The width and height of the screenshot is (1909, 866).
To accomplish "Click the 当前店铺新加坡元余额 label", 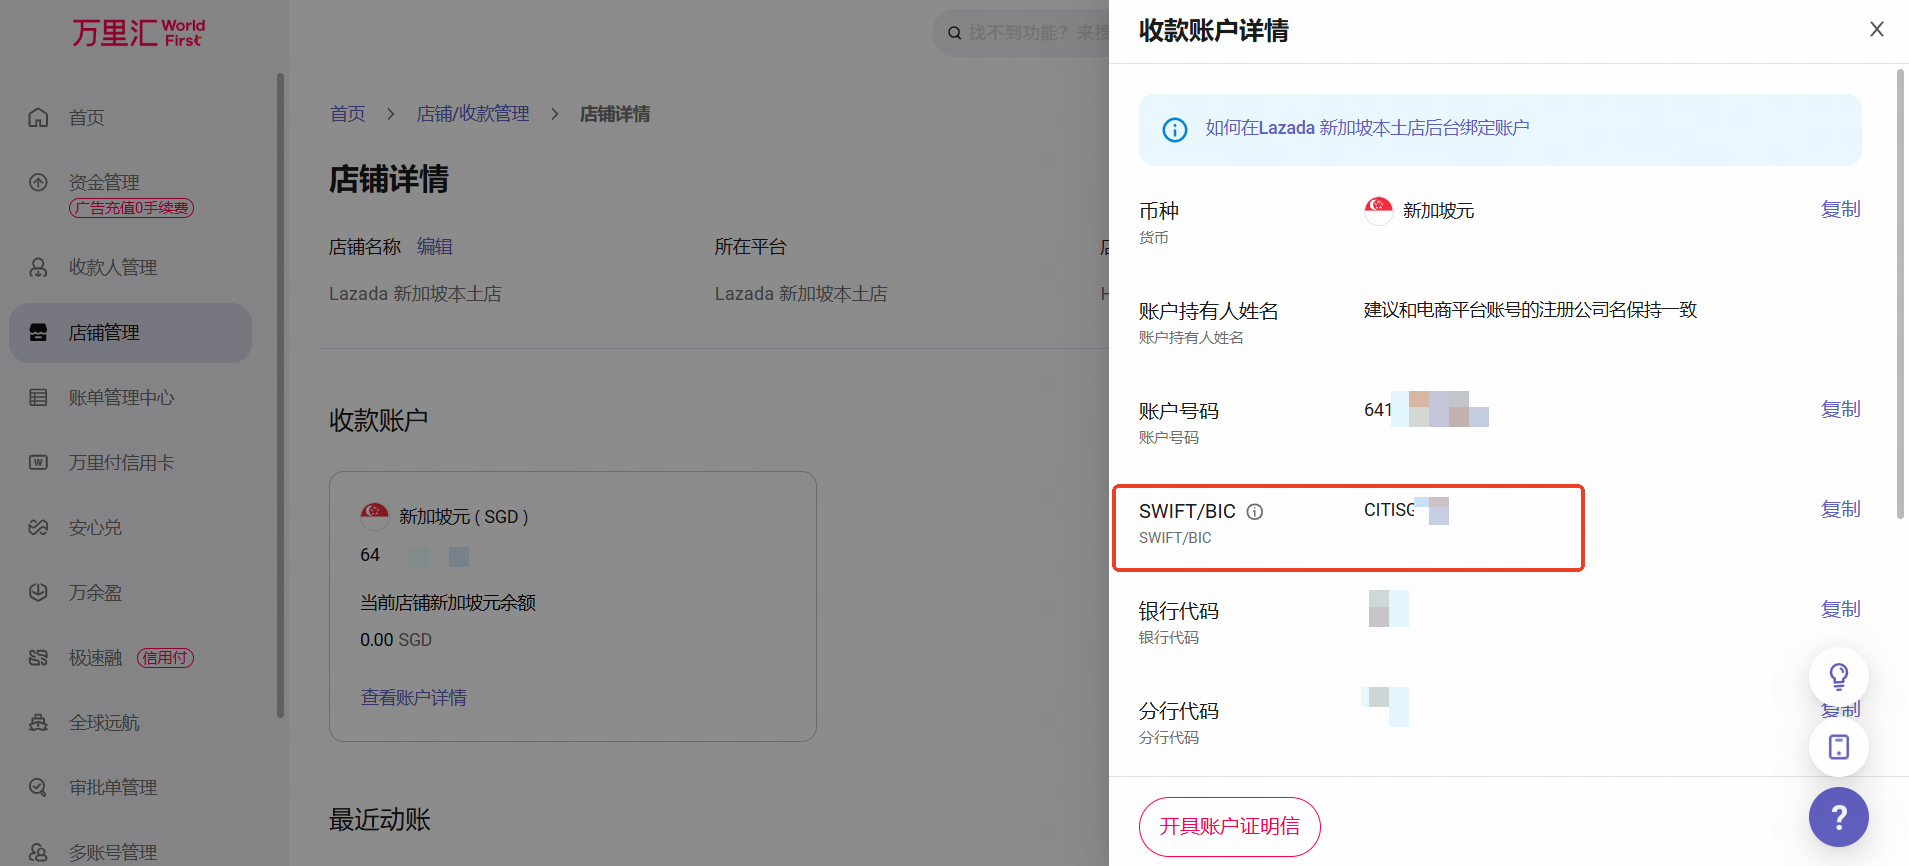I will coord(448,603).
